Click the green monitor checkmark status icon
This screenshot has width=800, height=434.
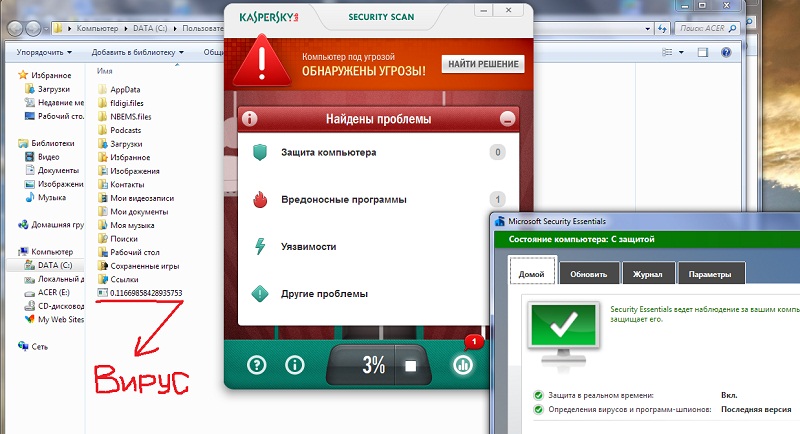564,331
